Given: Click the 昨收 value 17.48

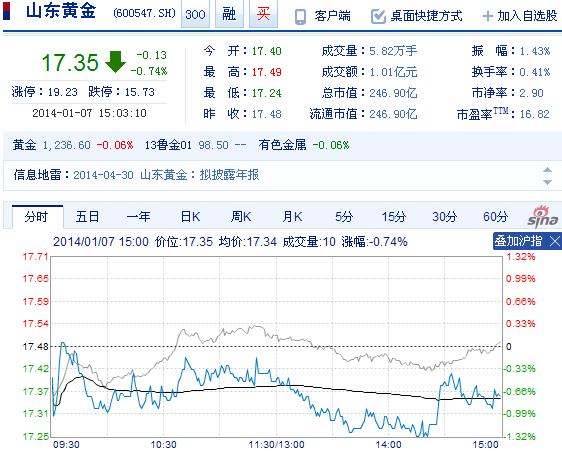Looking at the screenshot, I should 267,114.
